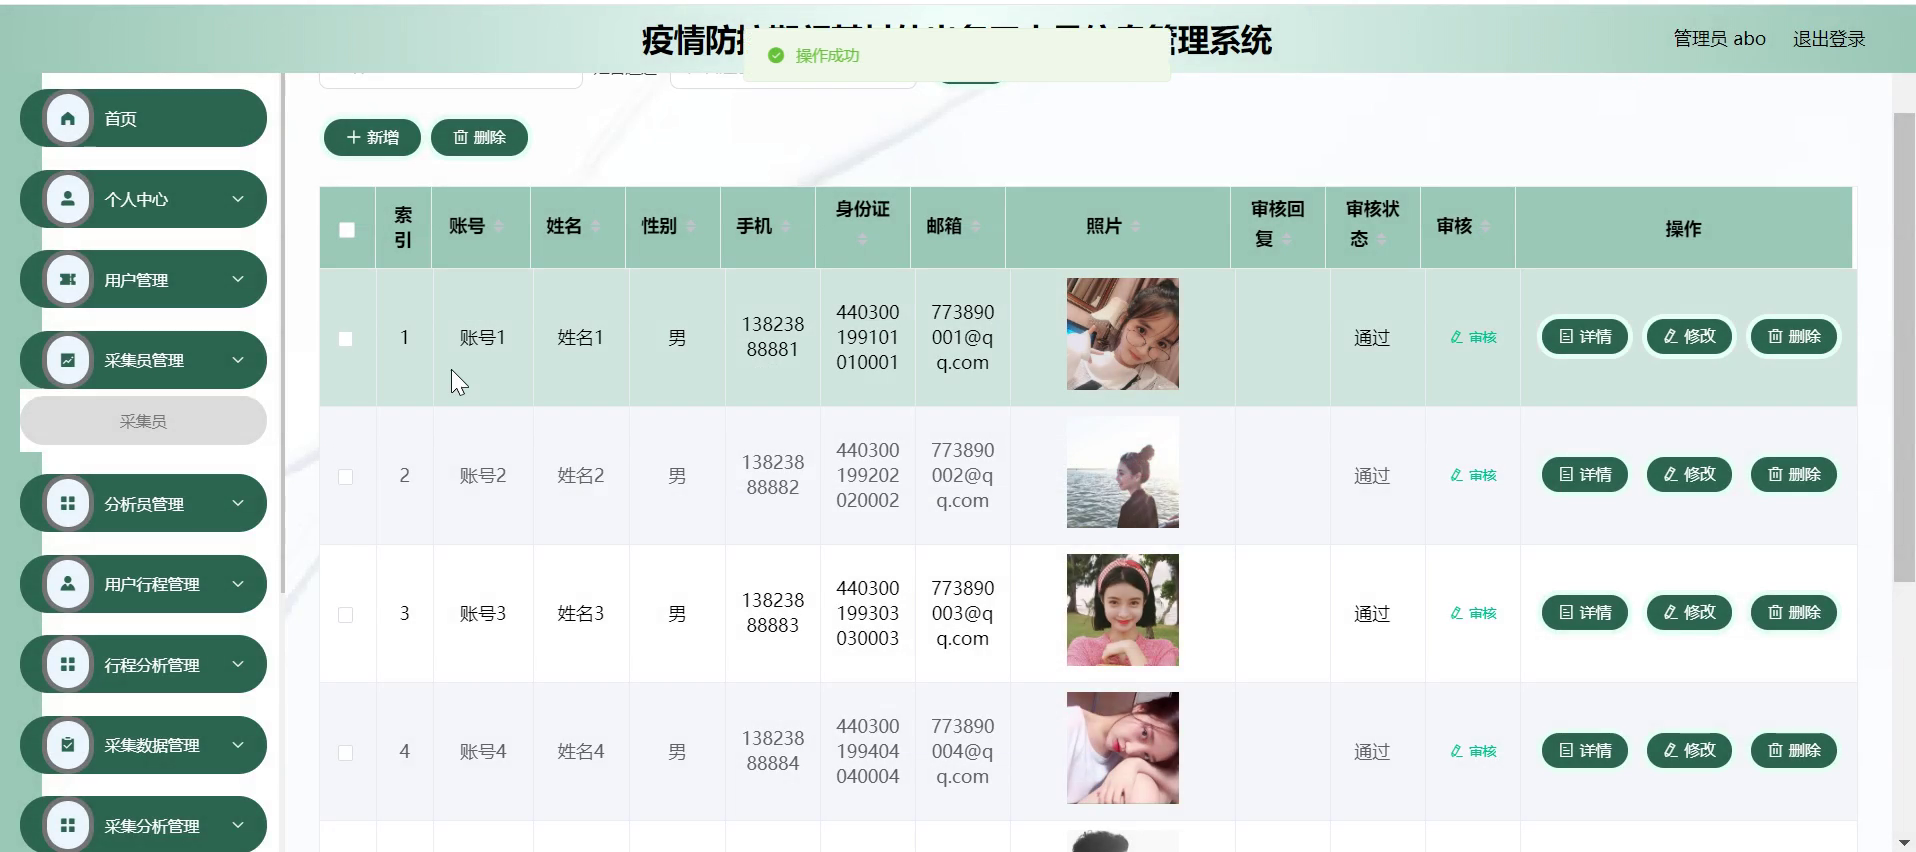
Task: Expand the 分析员管理 menu chevron
Action: point(238,503)
